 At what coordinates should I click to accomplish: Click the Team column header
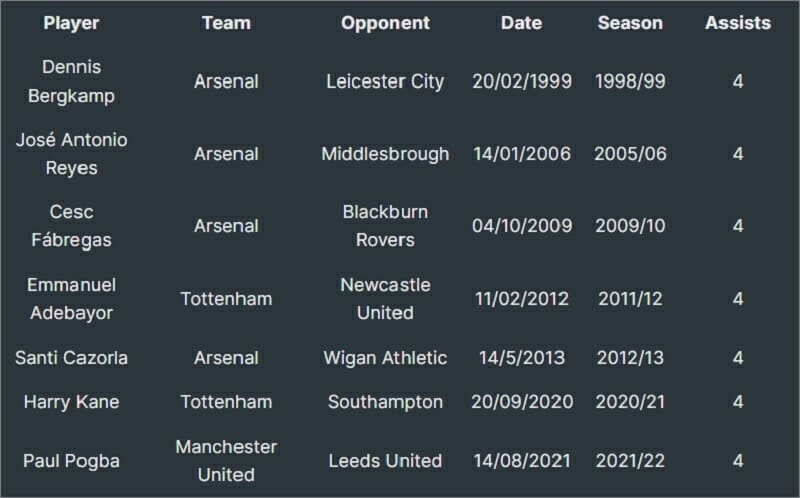click(226, 23)
